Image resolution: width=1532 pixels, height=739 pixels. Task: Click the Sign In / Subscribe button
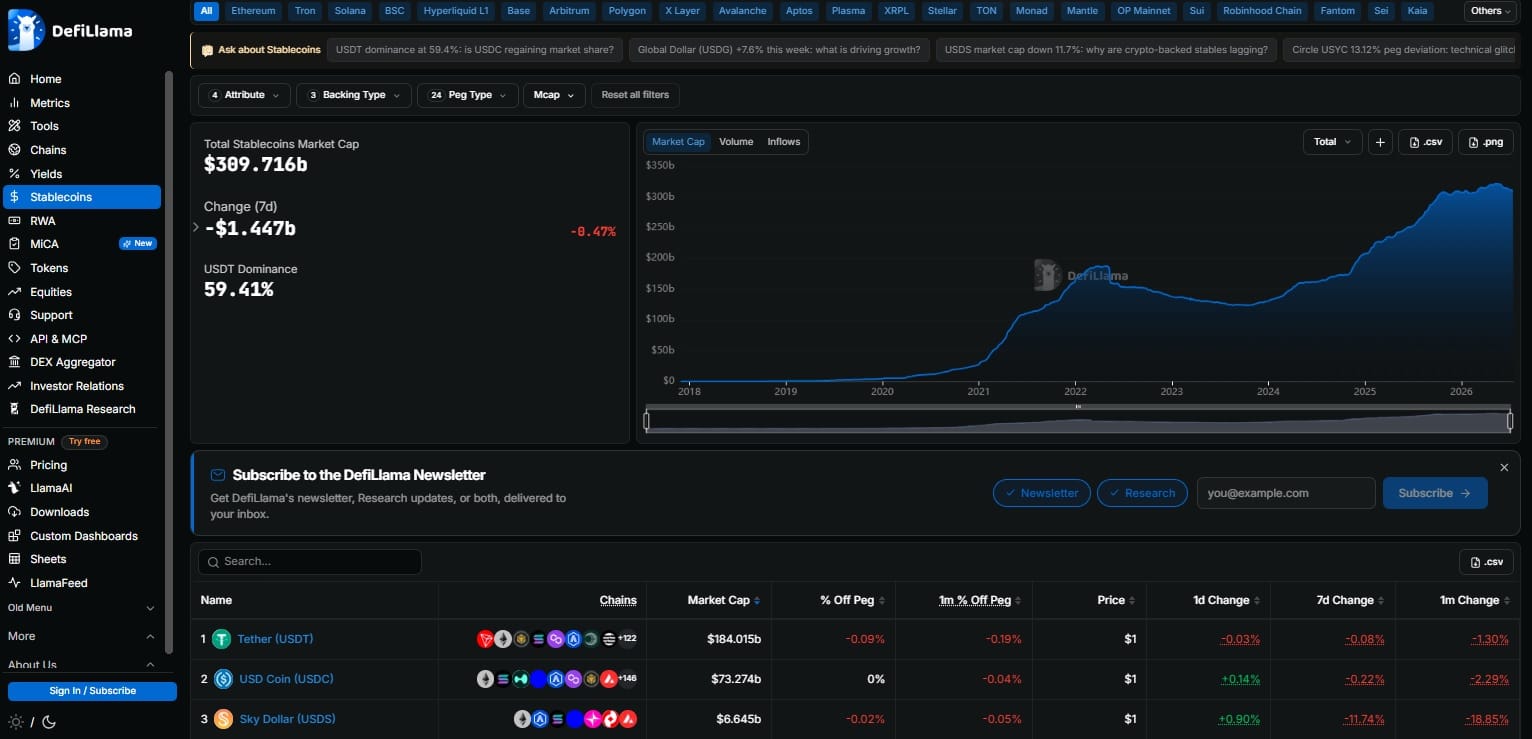[x=92, y=691]
